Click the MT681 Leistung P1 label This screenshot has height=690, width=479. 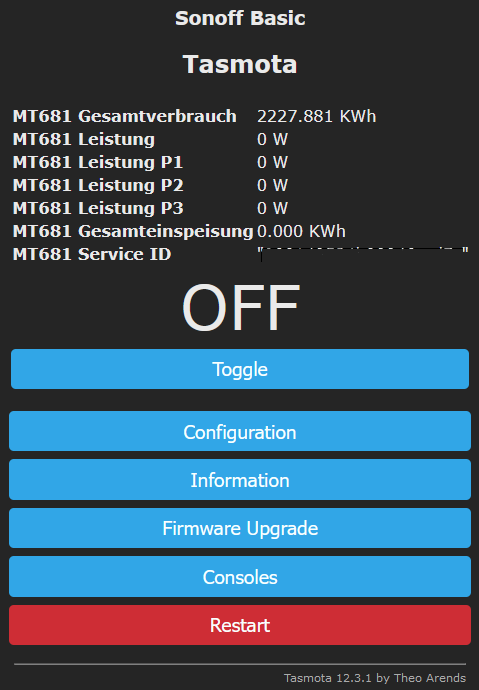98,162
